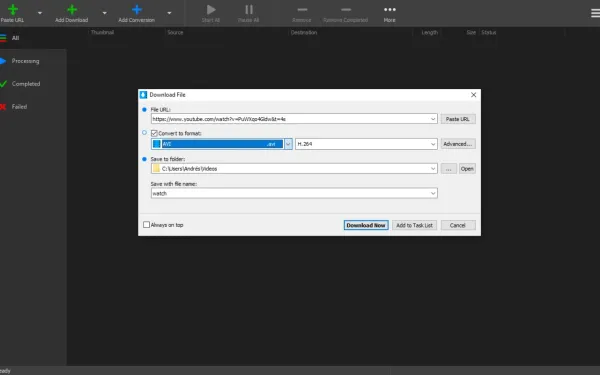Click the Remove toolbar icon
The height and width of the screenshot is (375, 600).
coord(302,10)
